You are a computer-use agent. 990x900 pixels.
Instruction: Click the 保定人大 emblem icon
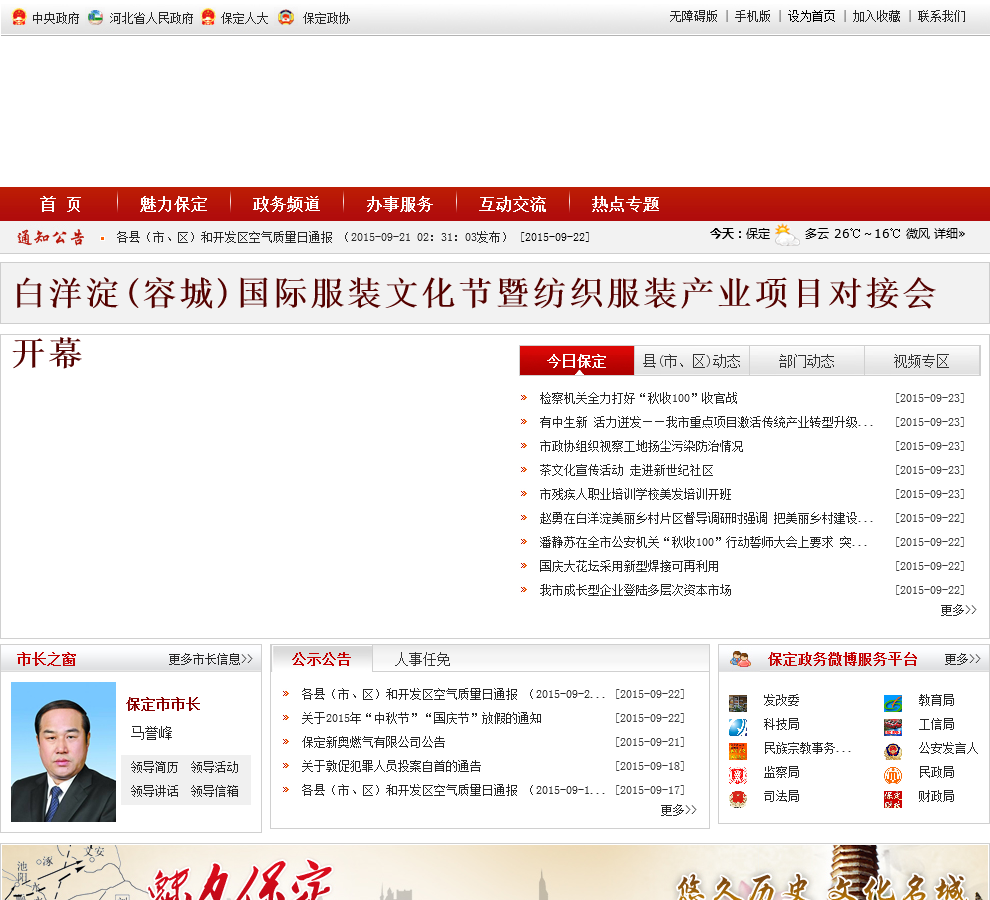click(208, 17)
